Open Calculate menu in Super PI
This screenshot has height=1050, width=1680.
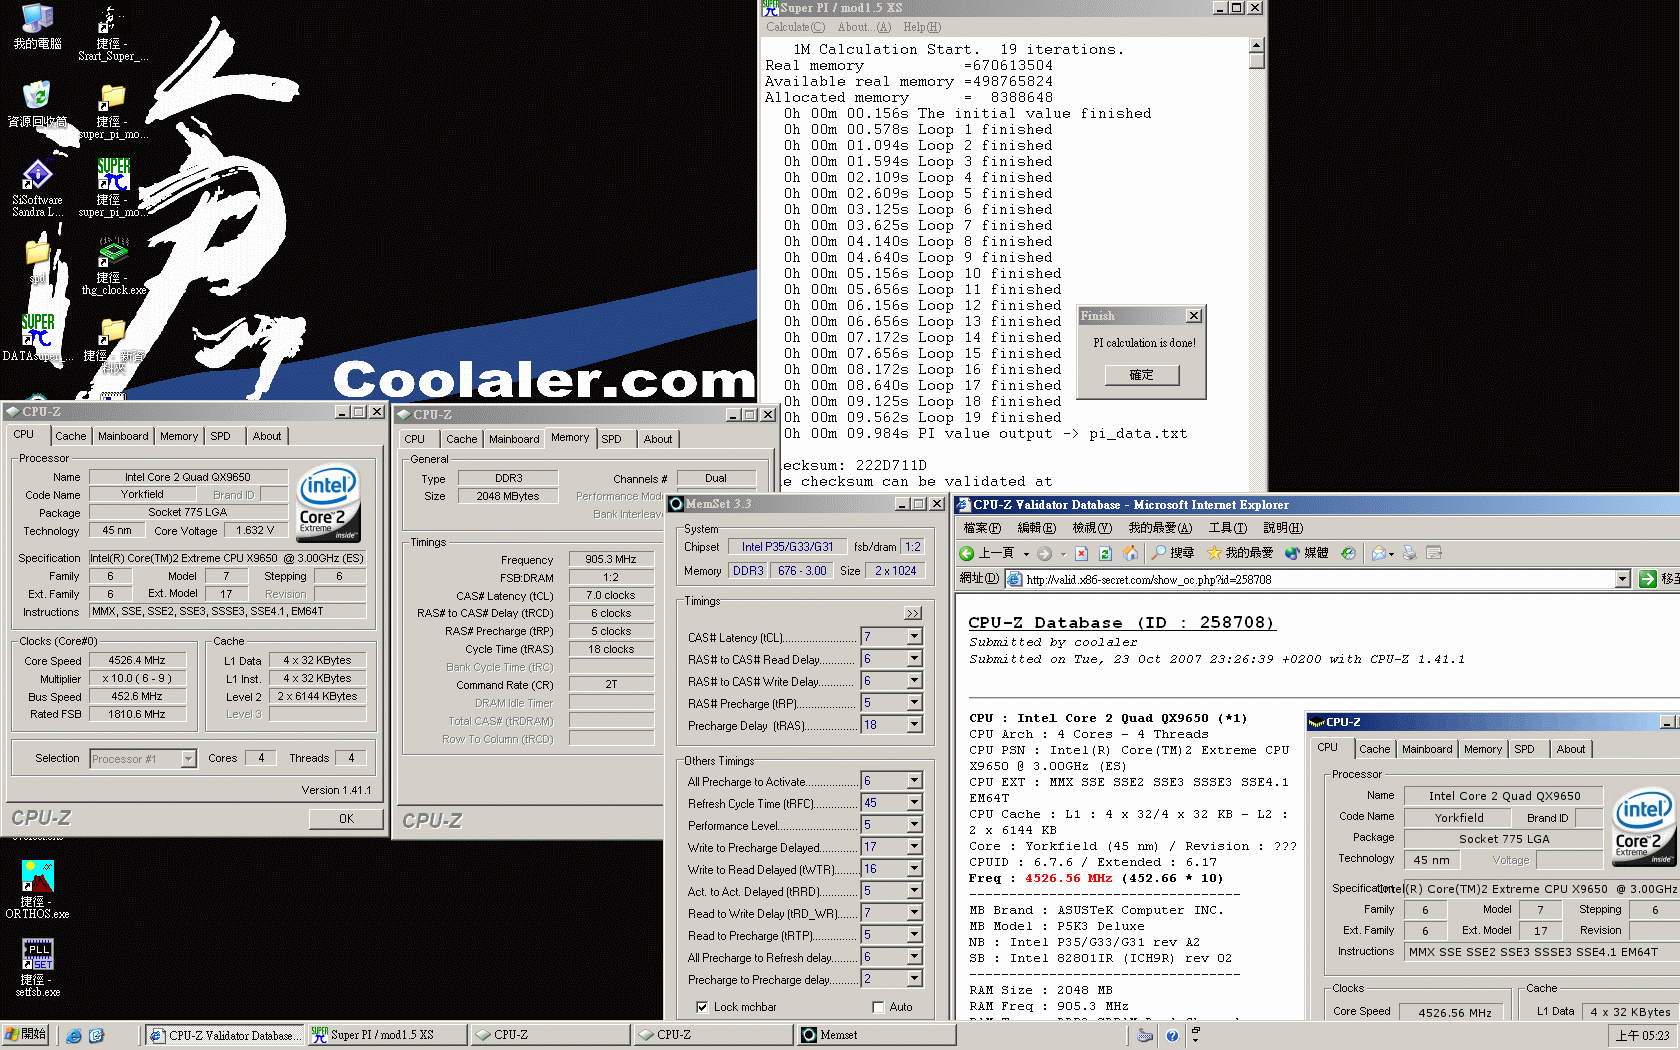pyautogui.click(x=795, y=27)
